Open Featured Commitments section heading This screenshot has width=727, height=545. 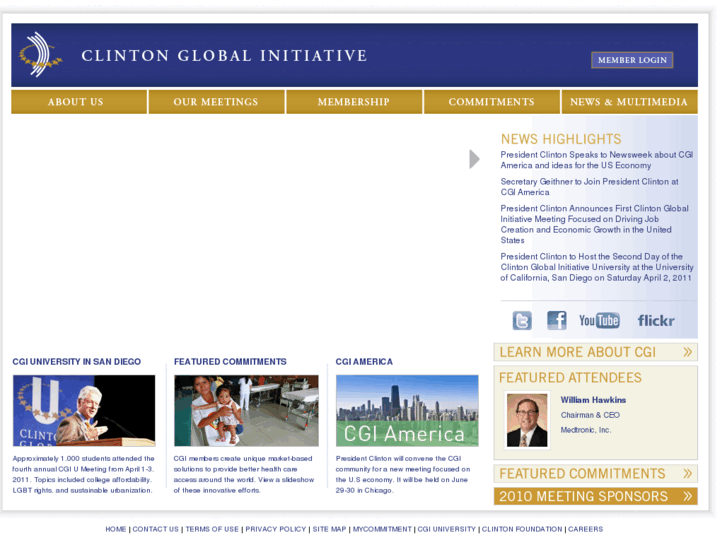(x=230, y=362)
